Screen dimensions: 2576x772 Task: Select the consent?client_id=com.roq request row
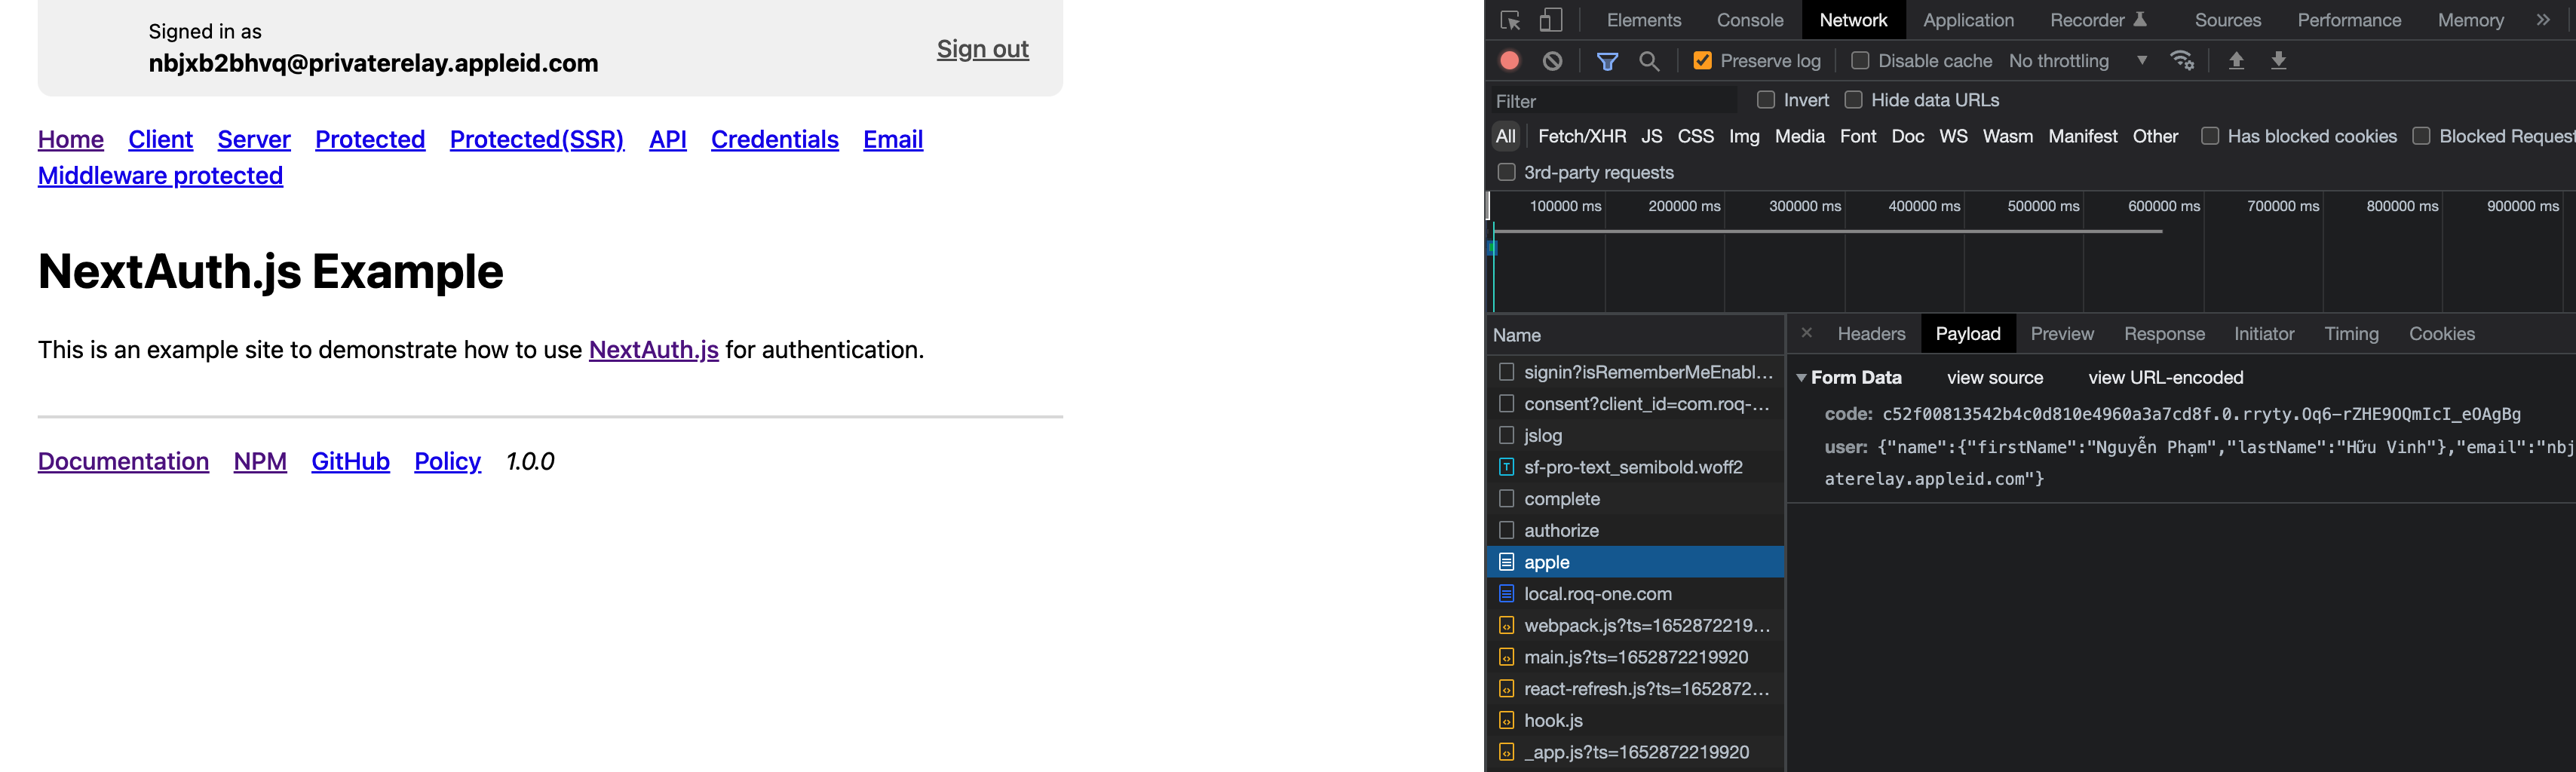point(1635,404)
